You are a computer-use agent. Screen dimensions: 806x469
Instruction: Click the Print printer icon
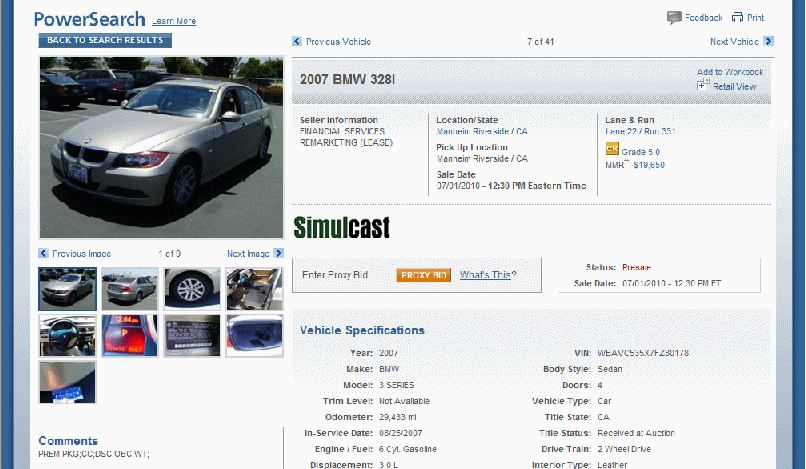tap(737, 17)
